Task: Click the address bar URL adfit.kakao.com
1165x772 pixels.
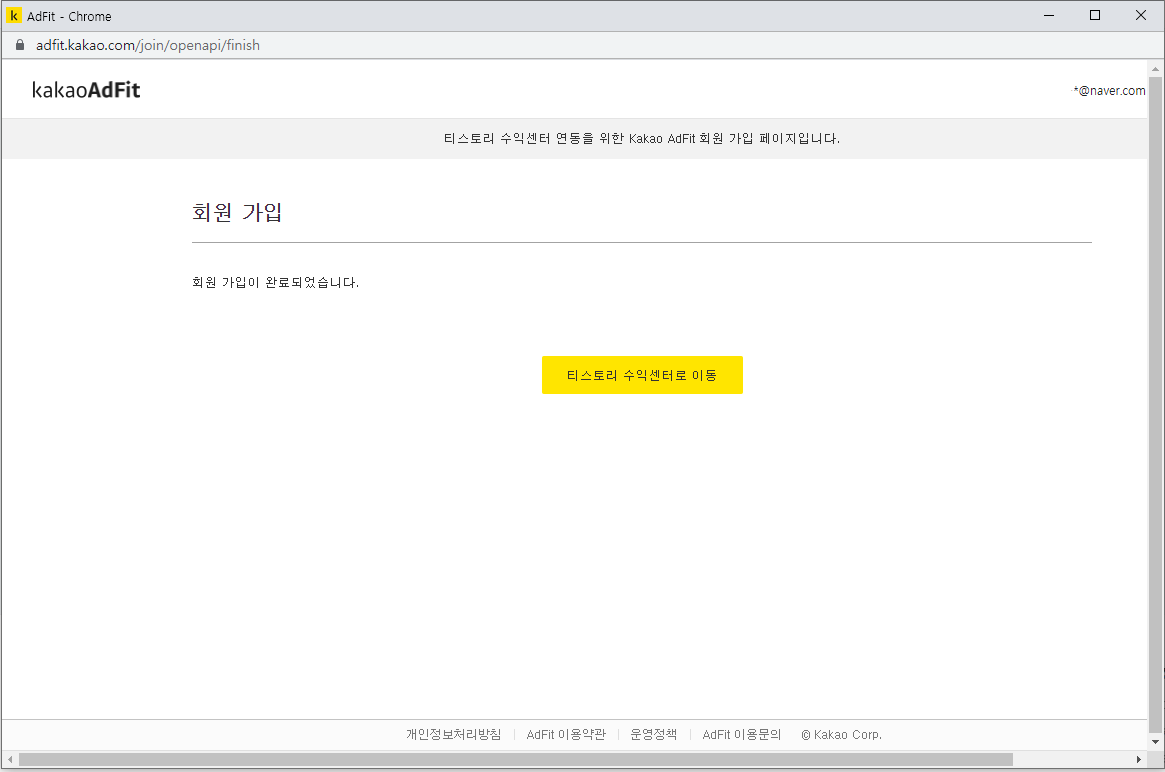Action: (148, 45)
